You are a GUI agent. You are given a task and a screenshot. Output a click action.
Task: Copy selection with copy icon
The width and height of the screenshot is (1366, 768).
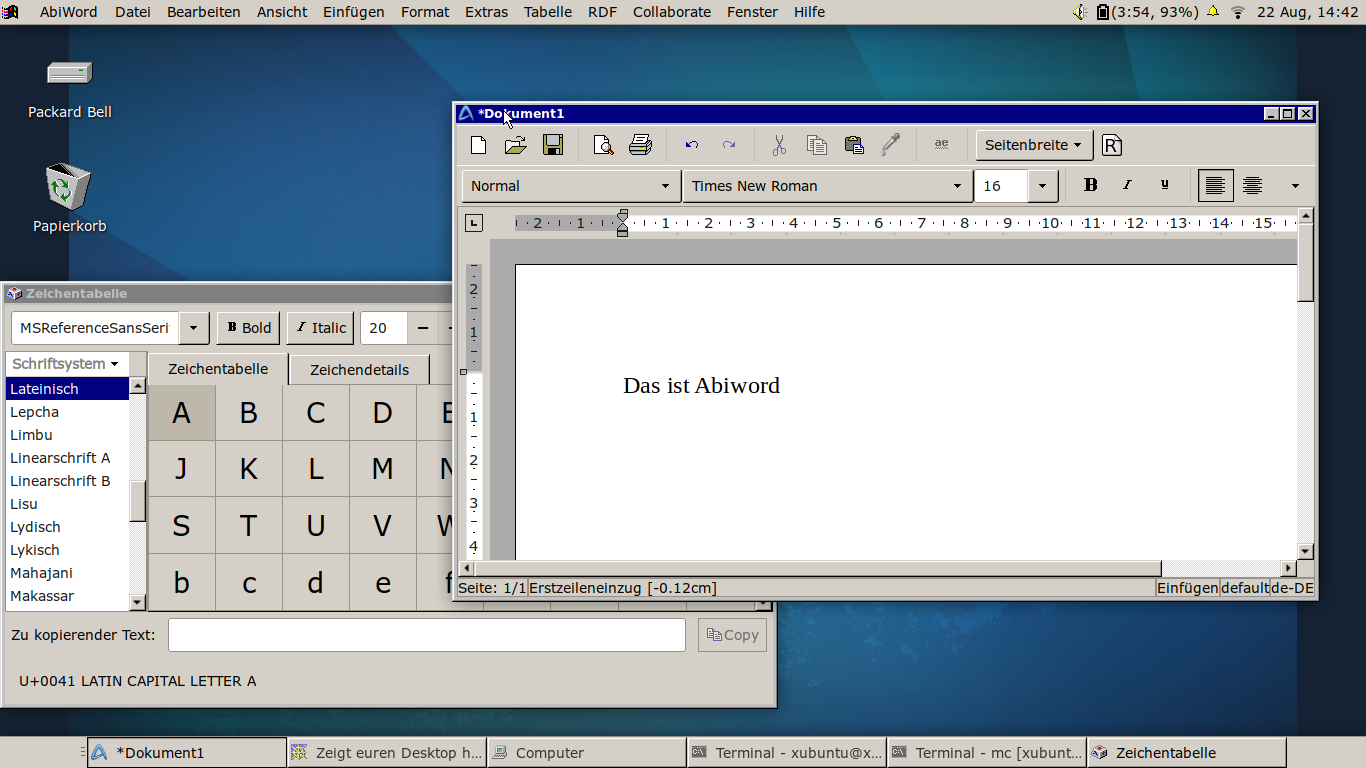tap(816, 145)
